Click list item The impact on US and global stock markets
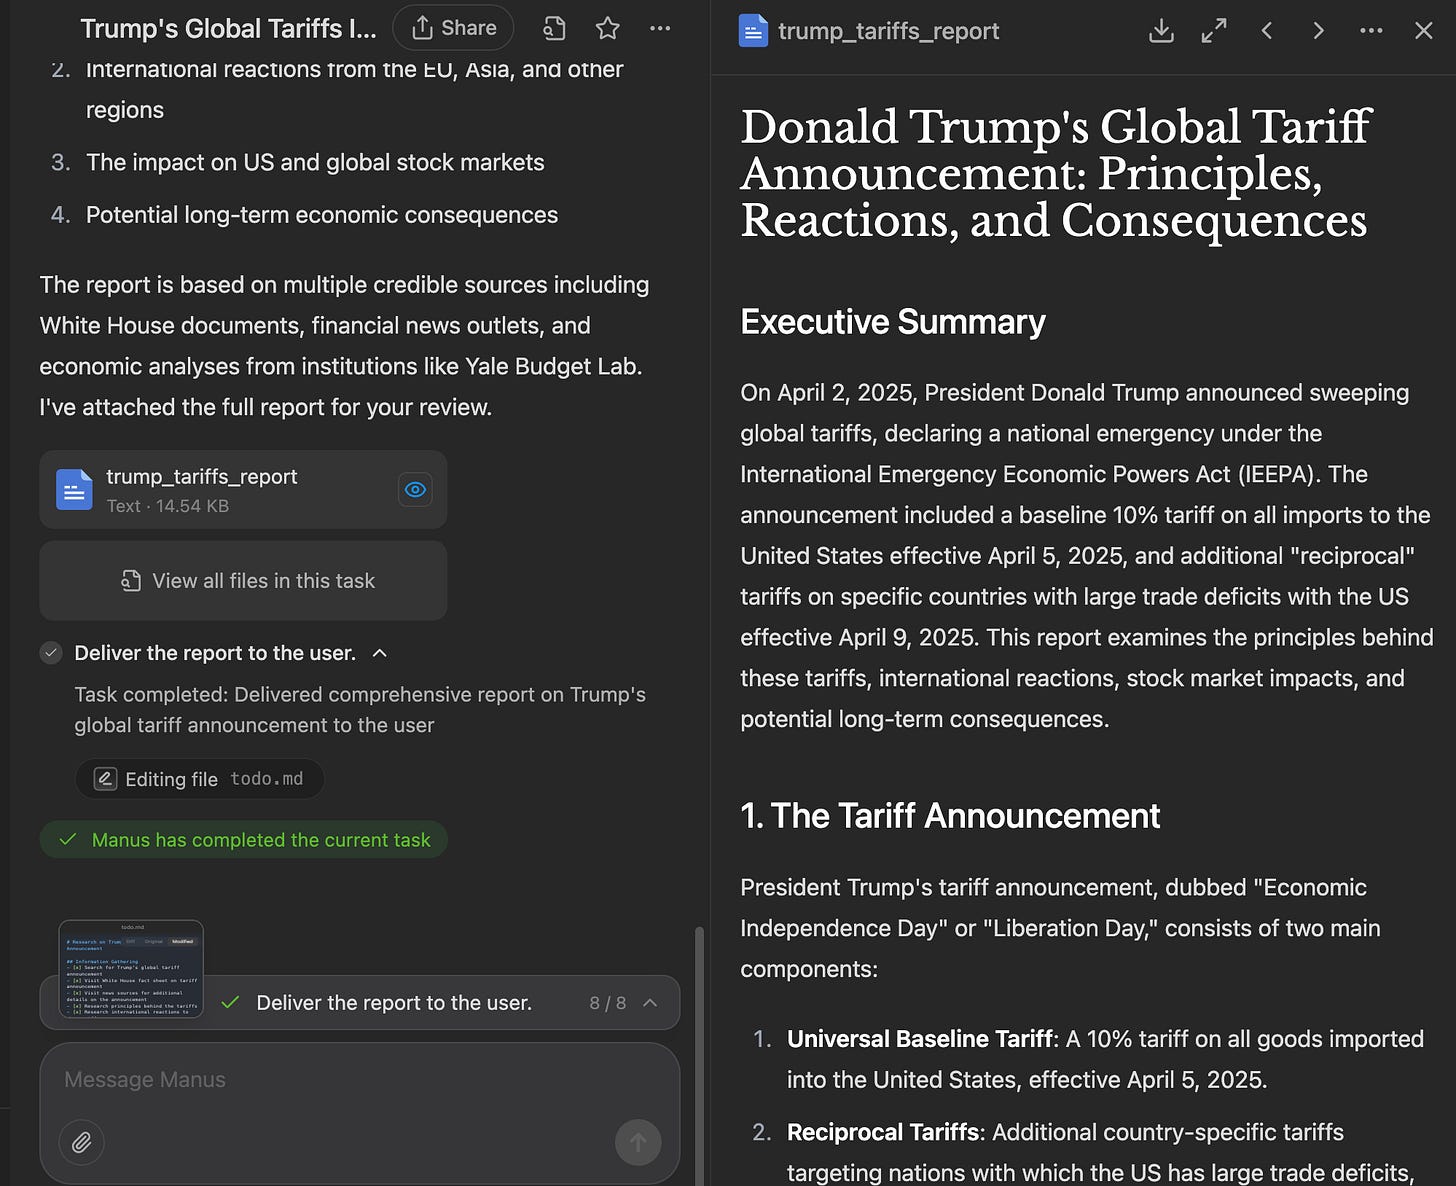Screen dimensions: 1456x1186 (x=315, y=162)
